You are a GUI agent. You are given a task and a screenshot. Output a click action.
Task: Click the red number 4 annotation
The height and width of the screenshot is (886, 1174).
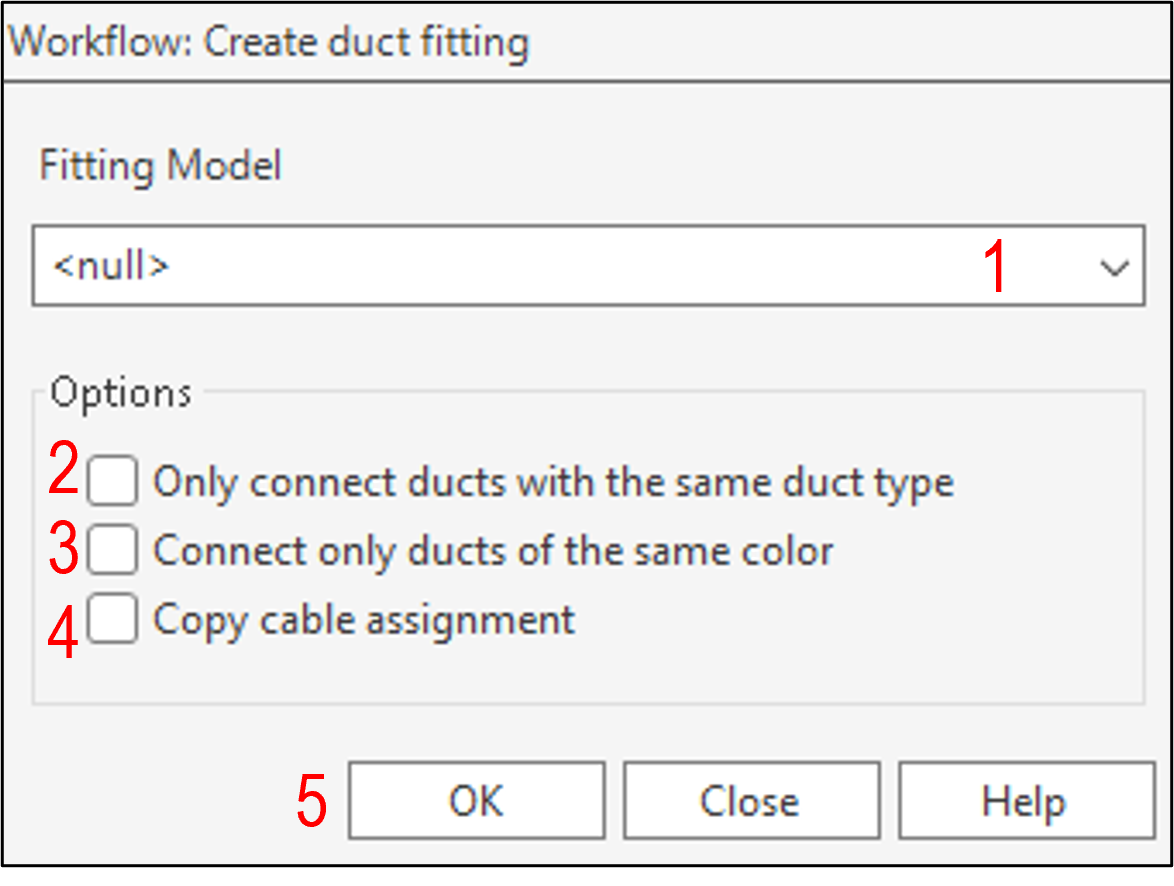[x=64, y=634]
